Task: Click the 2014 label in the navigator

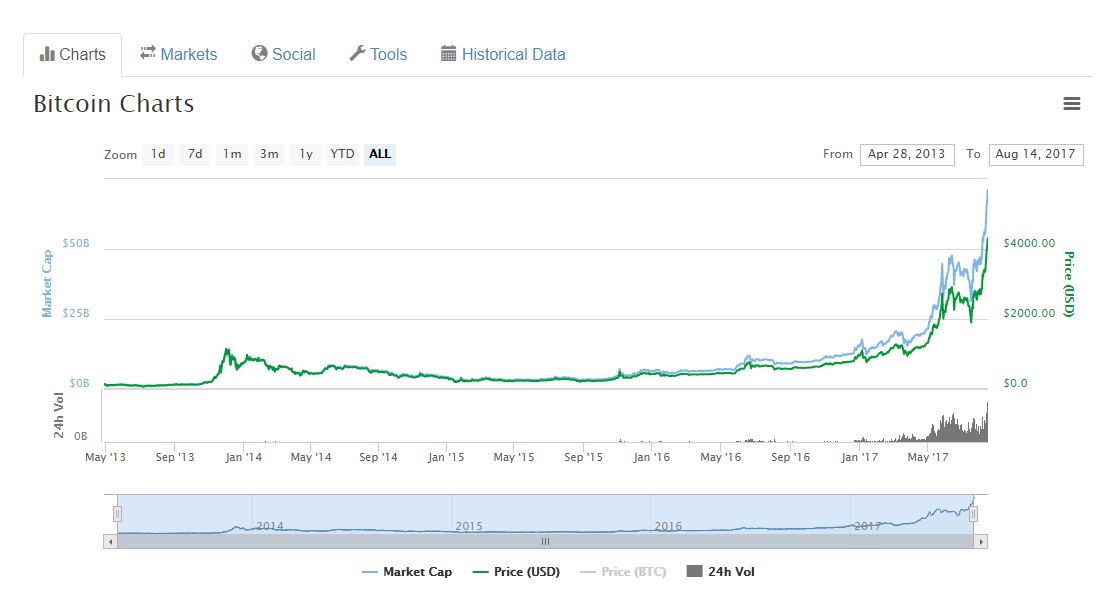Action: [x=269, y=526]
